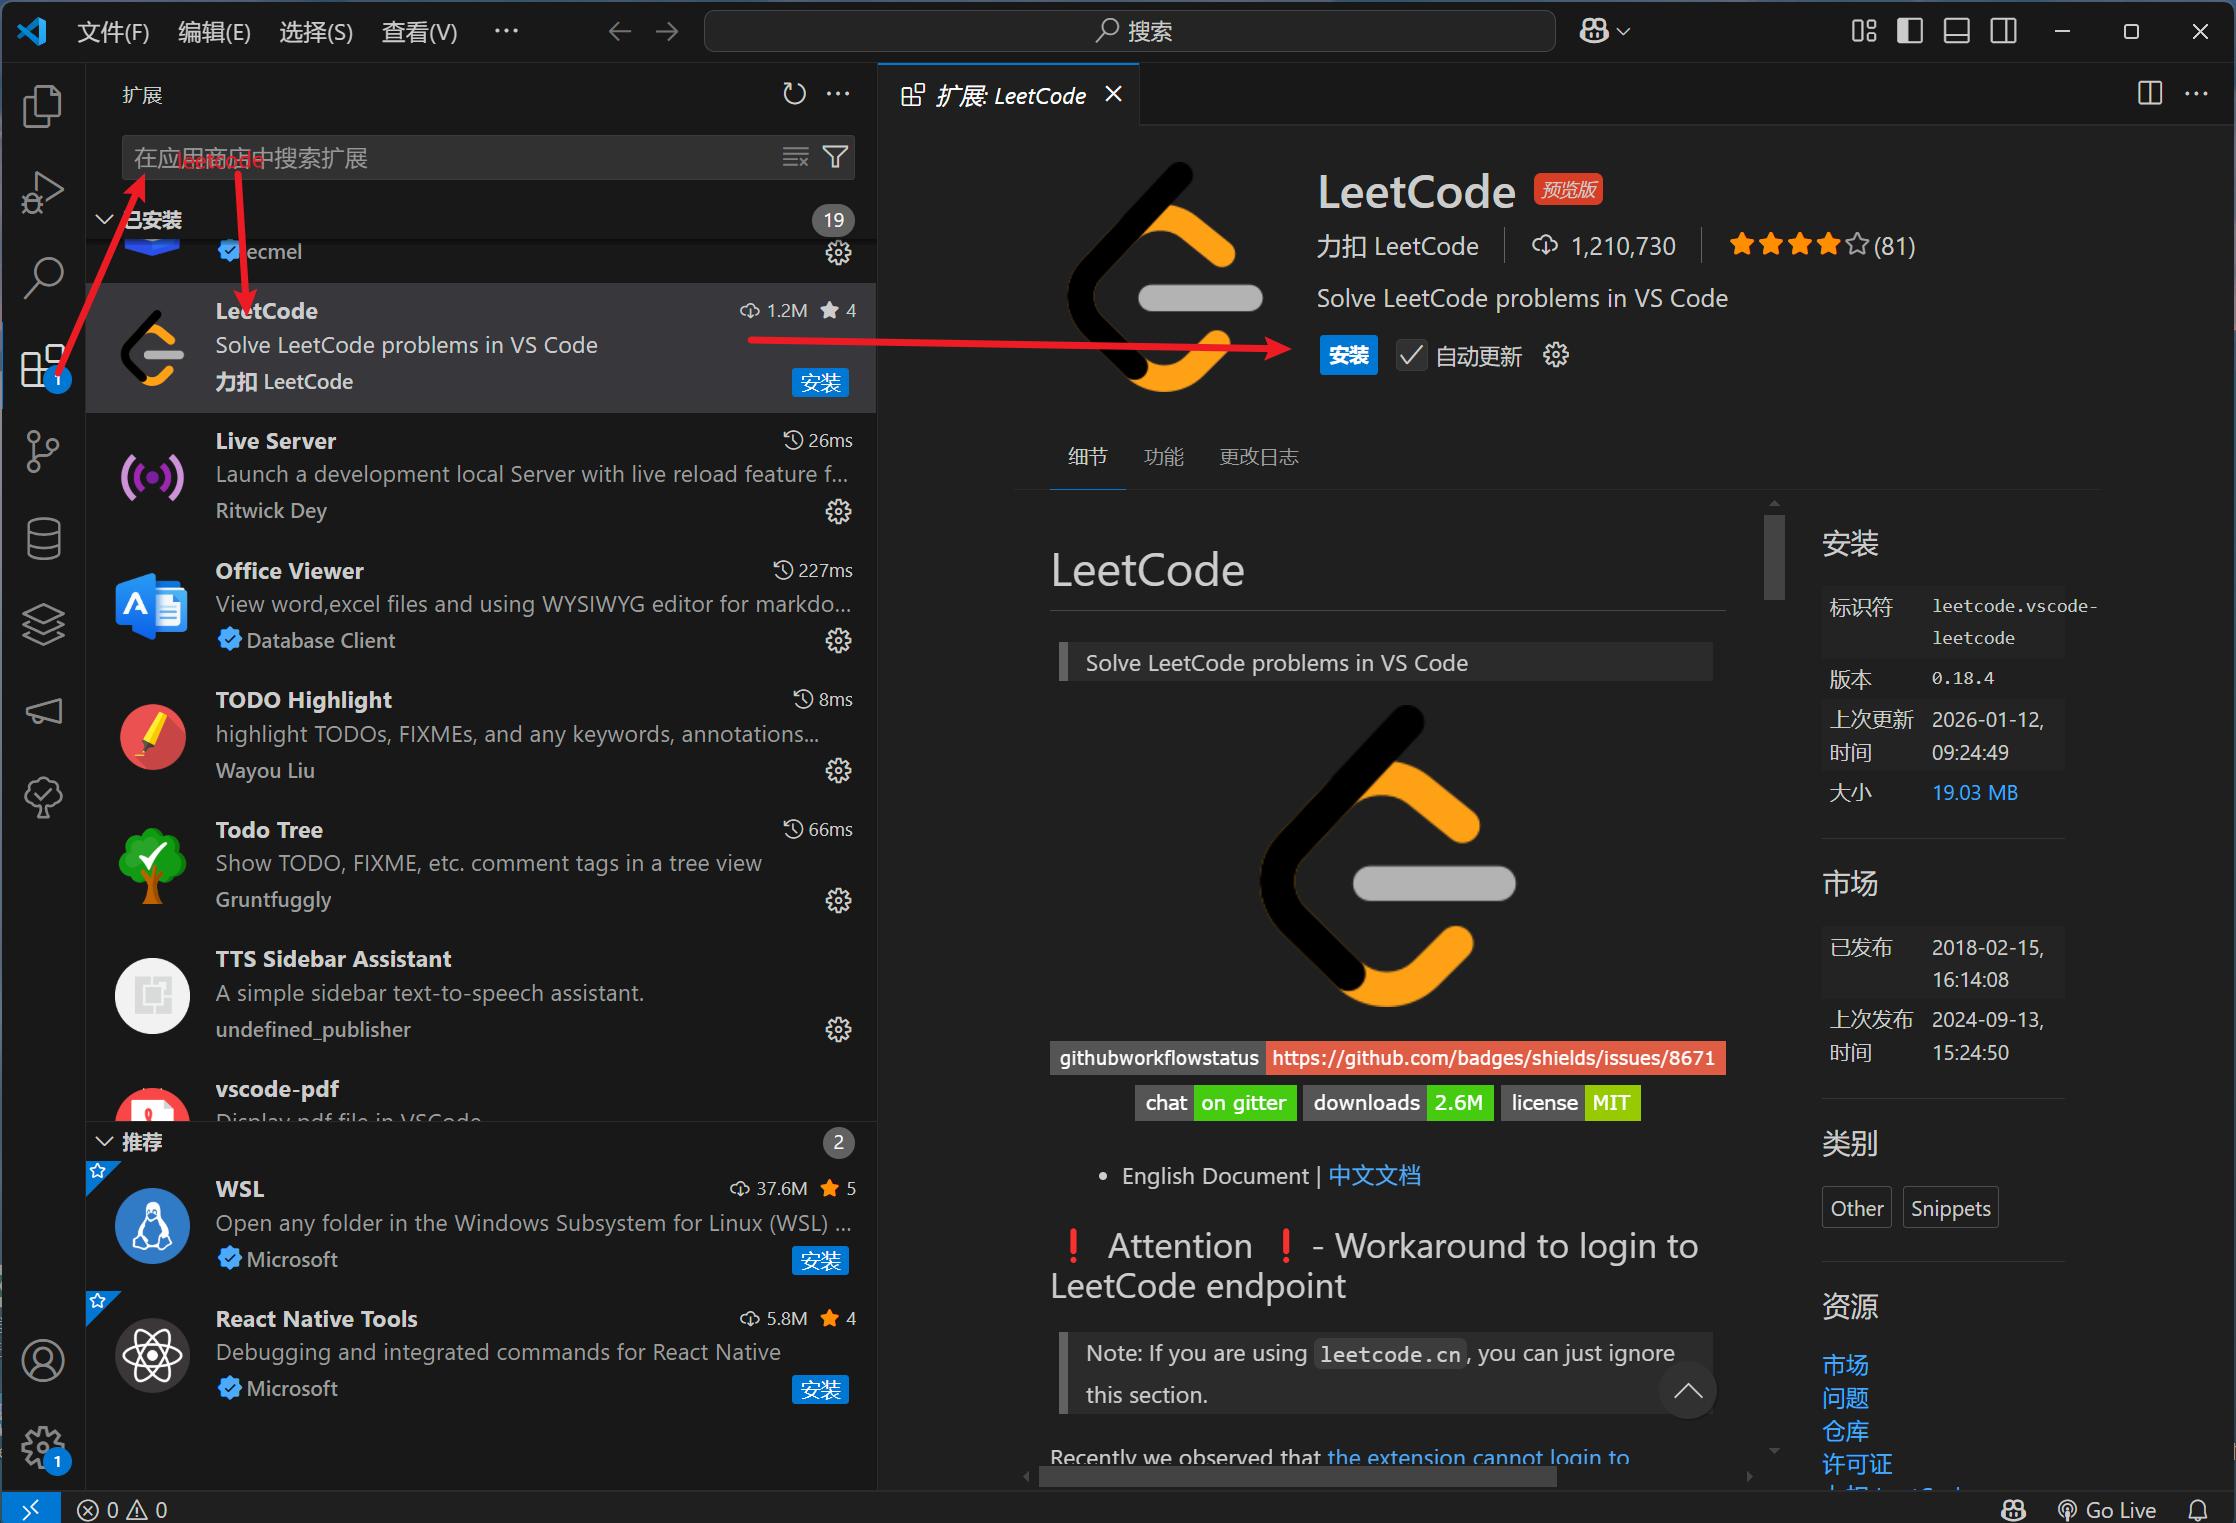Viewport: 2236px width, 1523px height.
Task: Select the Search icon in the activity bar
Action: pyautogui.click(x=42, y=277)
